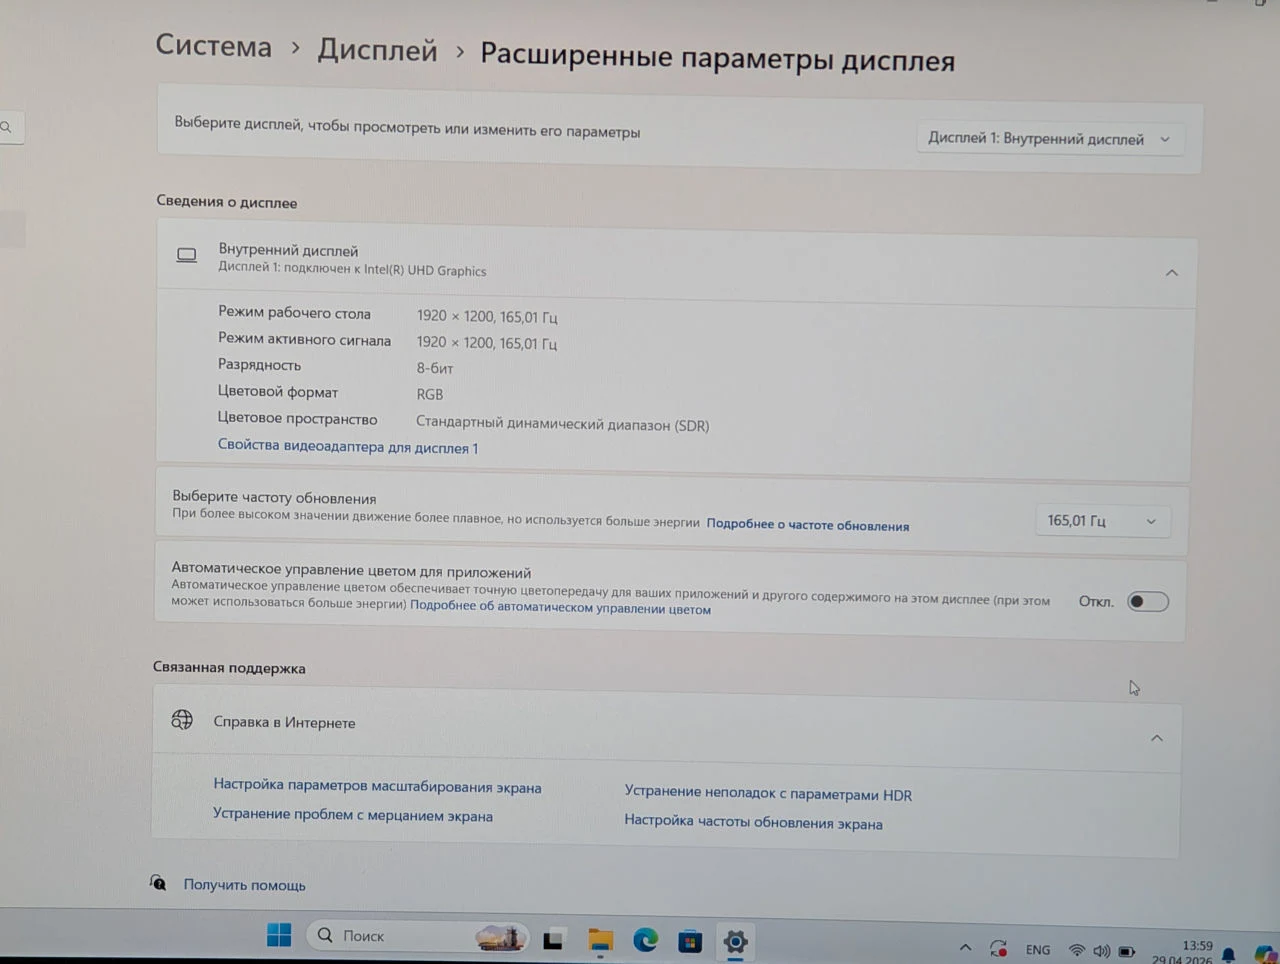Viewport: 1280px width, 964px height.
Task: Toggle automatic color management switch
Action: pyautogui.click(x=1147, y=601)
